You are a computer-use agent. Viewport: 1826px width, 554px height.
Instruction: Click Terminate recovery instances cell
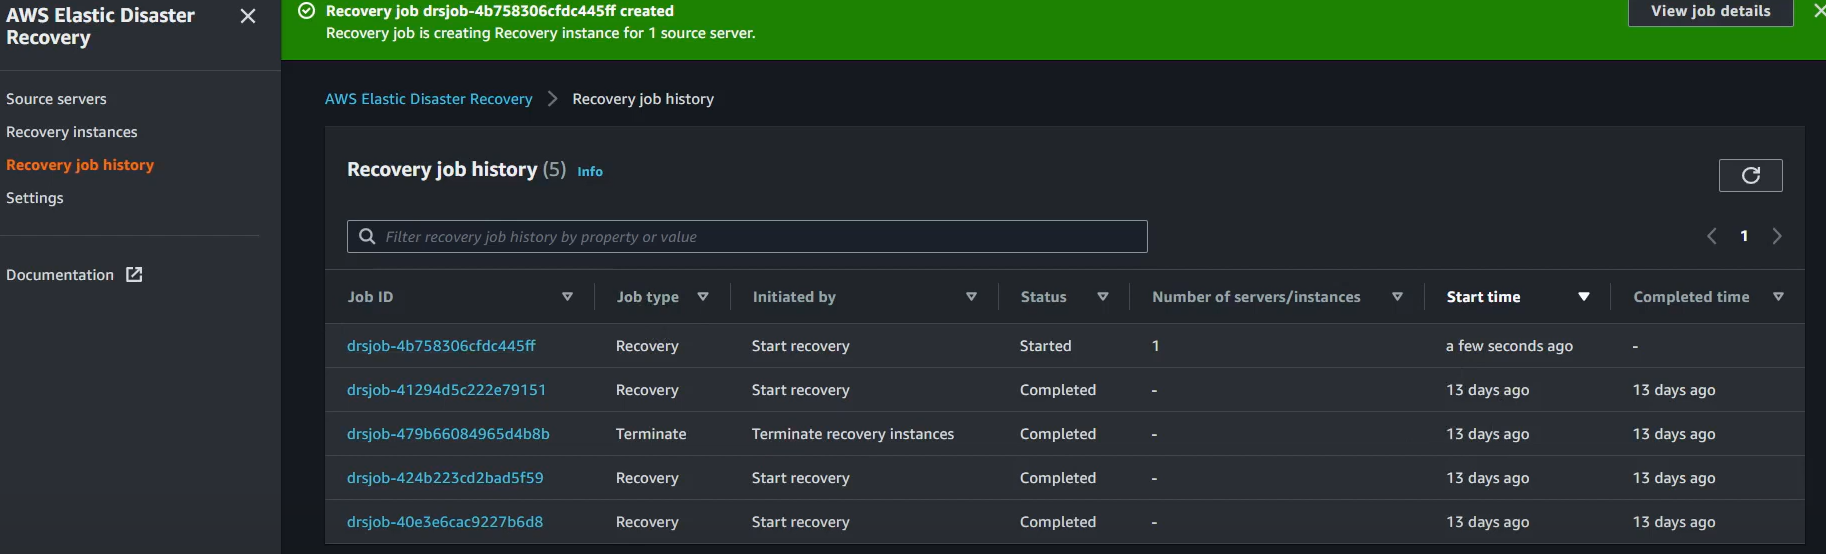coord(853,433)
